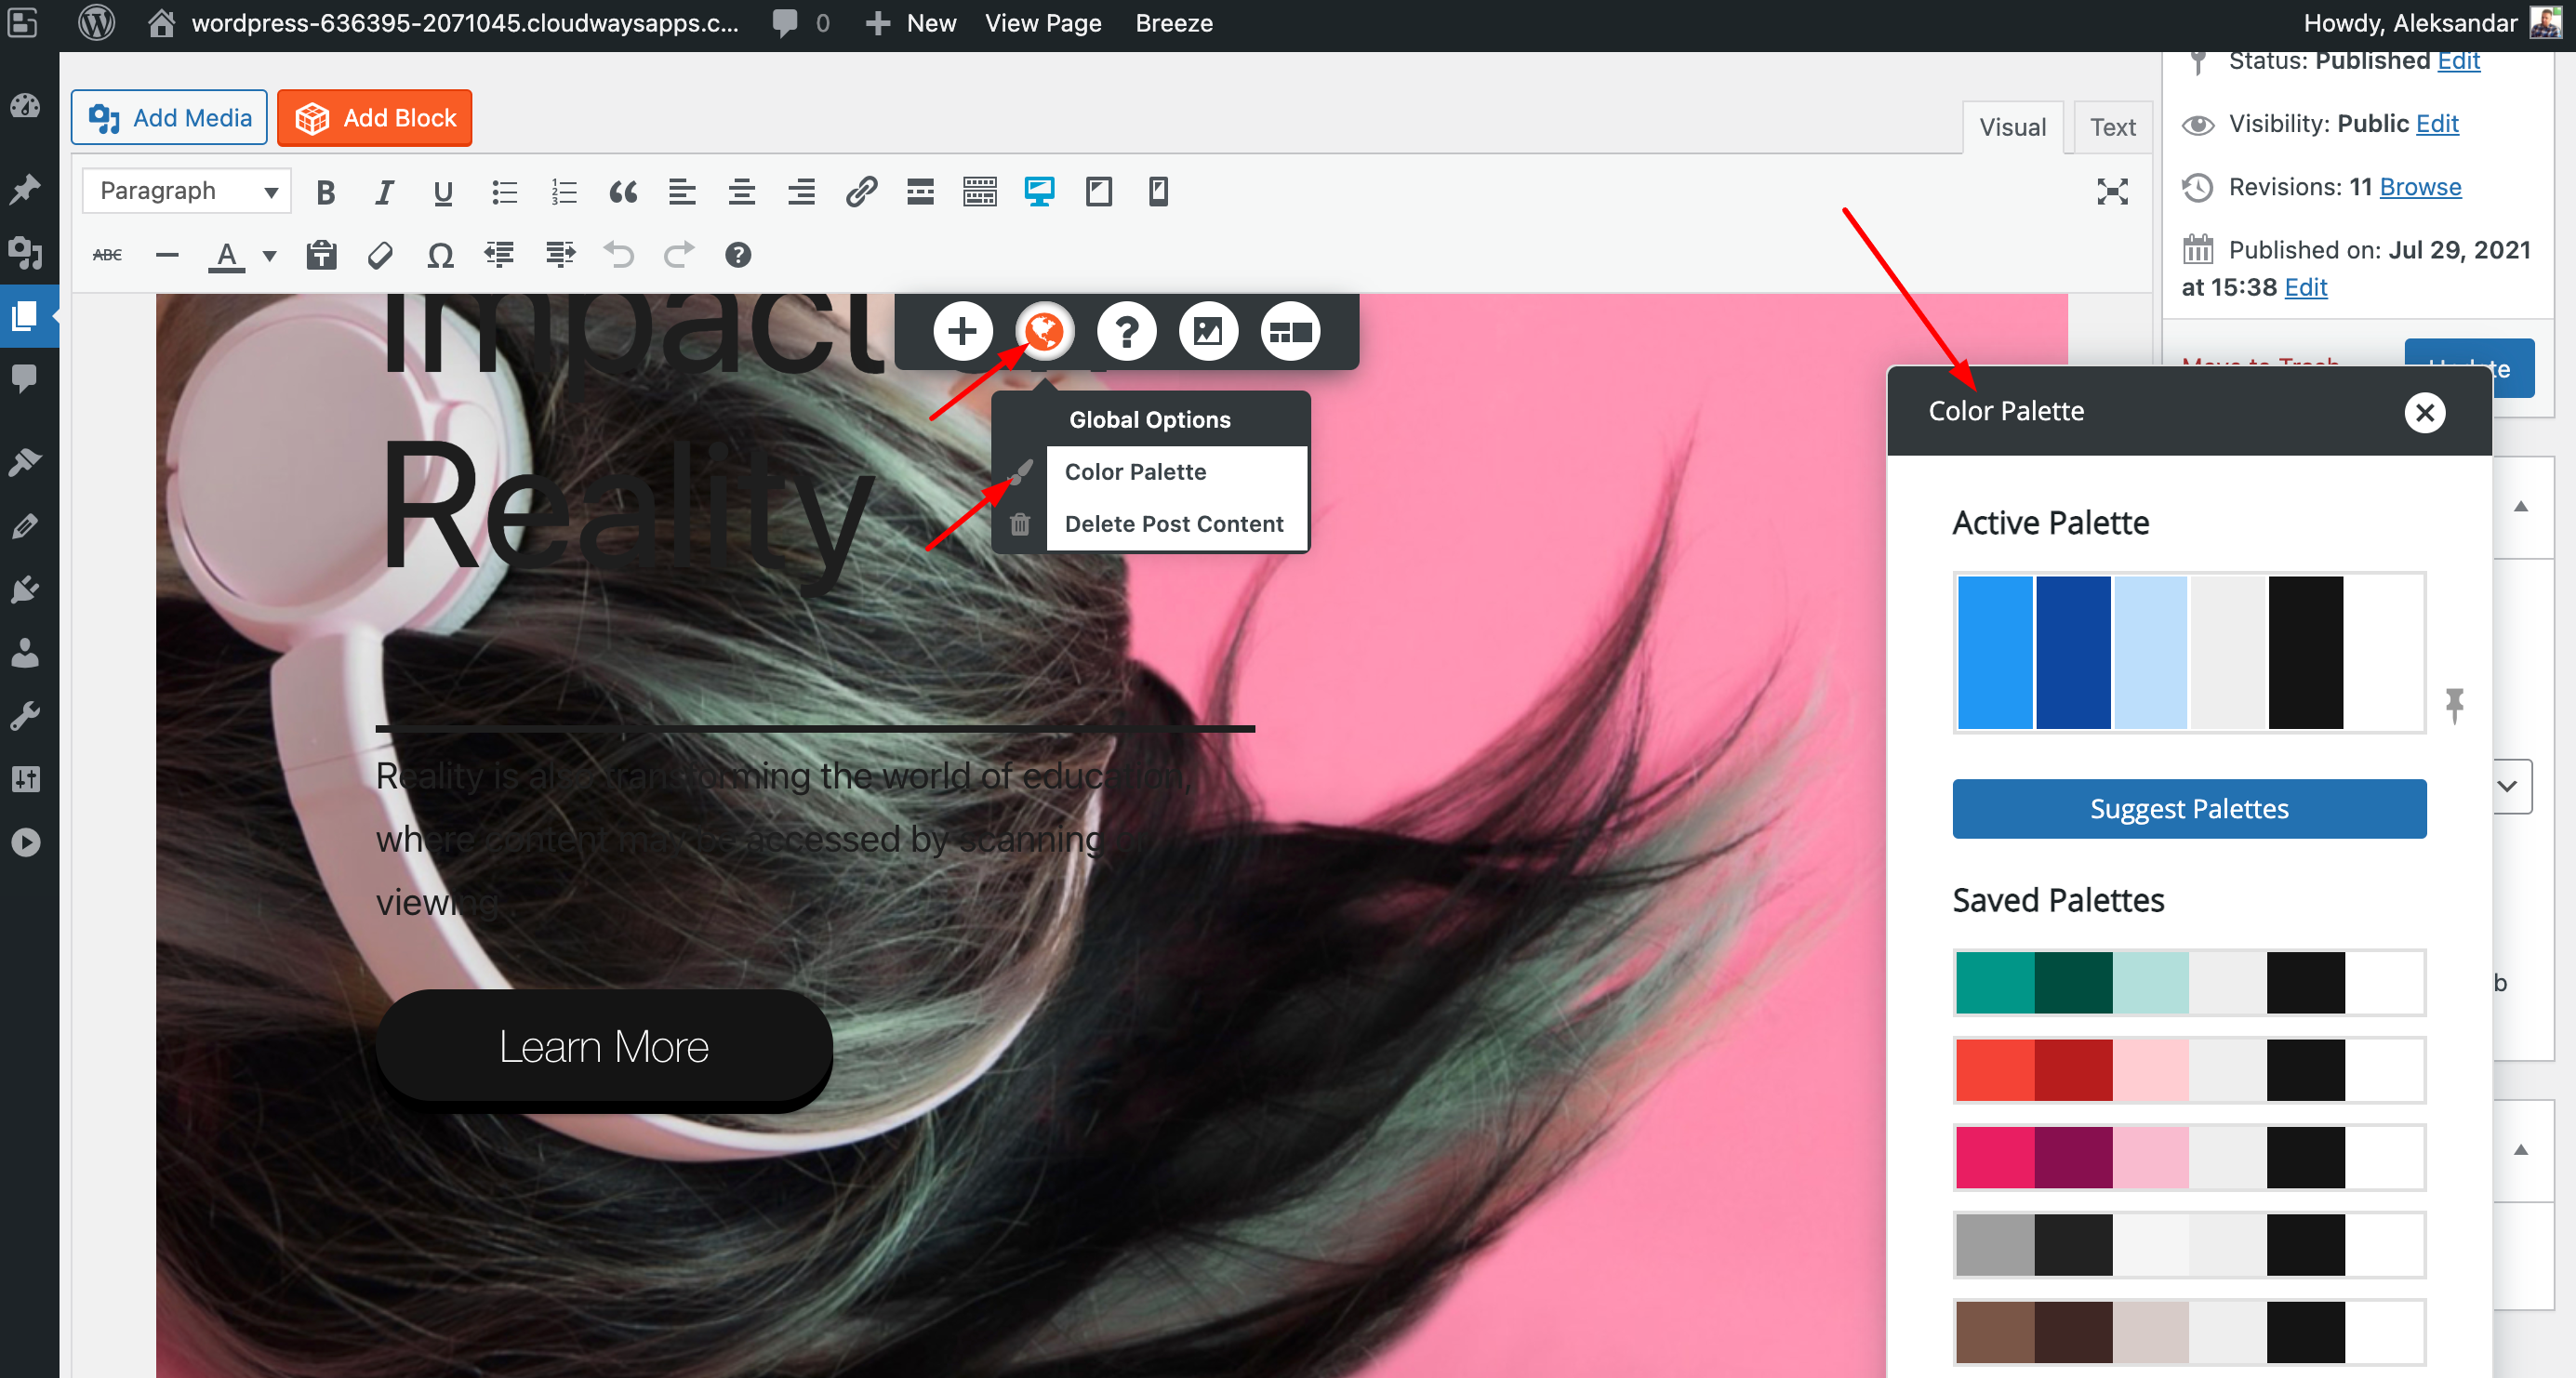Select the teal green saved palette
Image resolution: width=2576 pixels, height=1378 pixels.
pyautogui.click(x=2188, y=983)
